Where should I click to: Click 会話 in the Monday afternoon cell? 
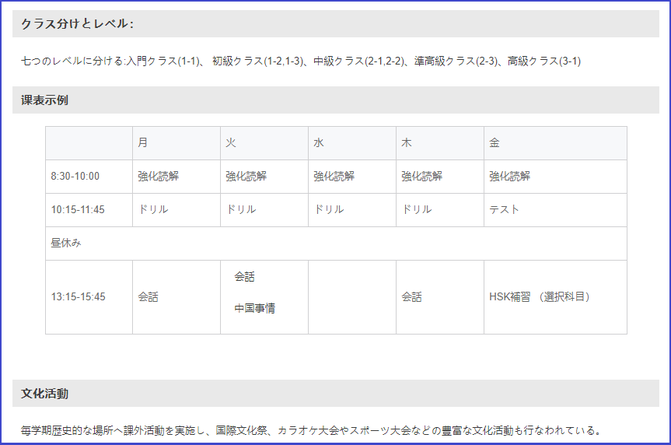[x=148, y=297]
